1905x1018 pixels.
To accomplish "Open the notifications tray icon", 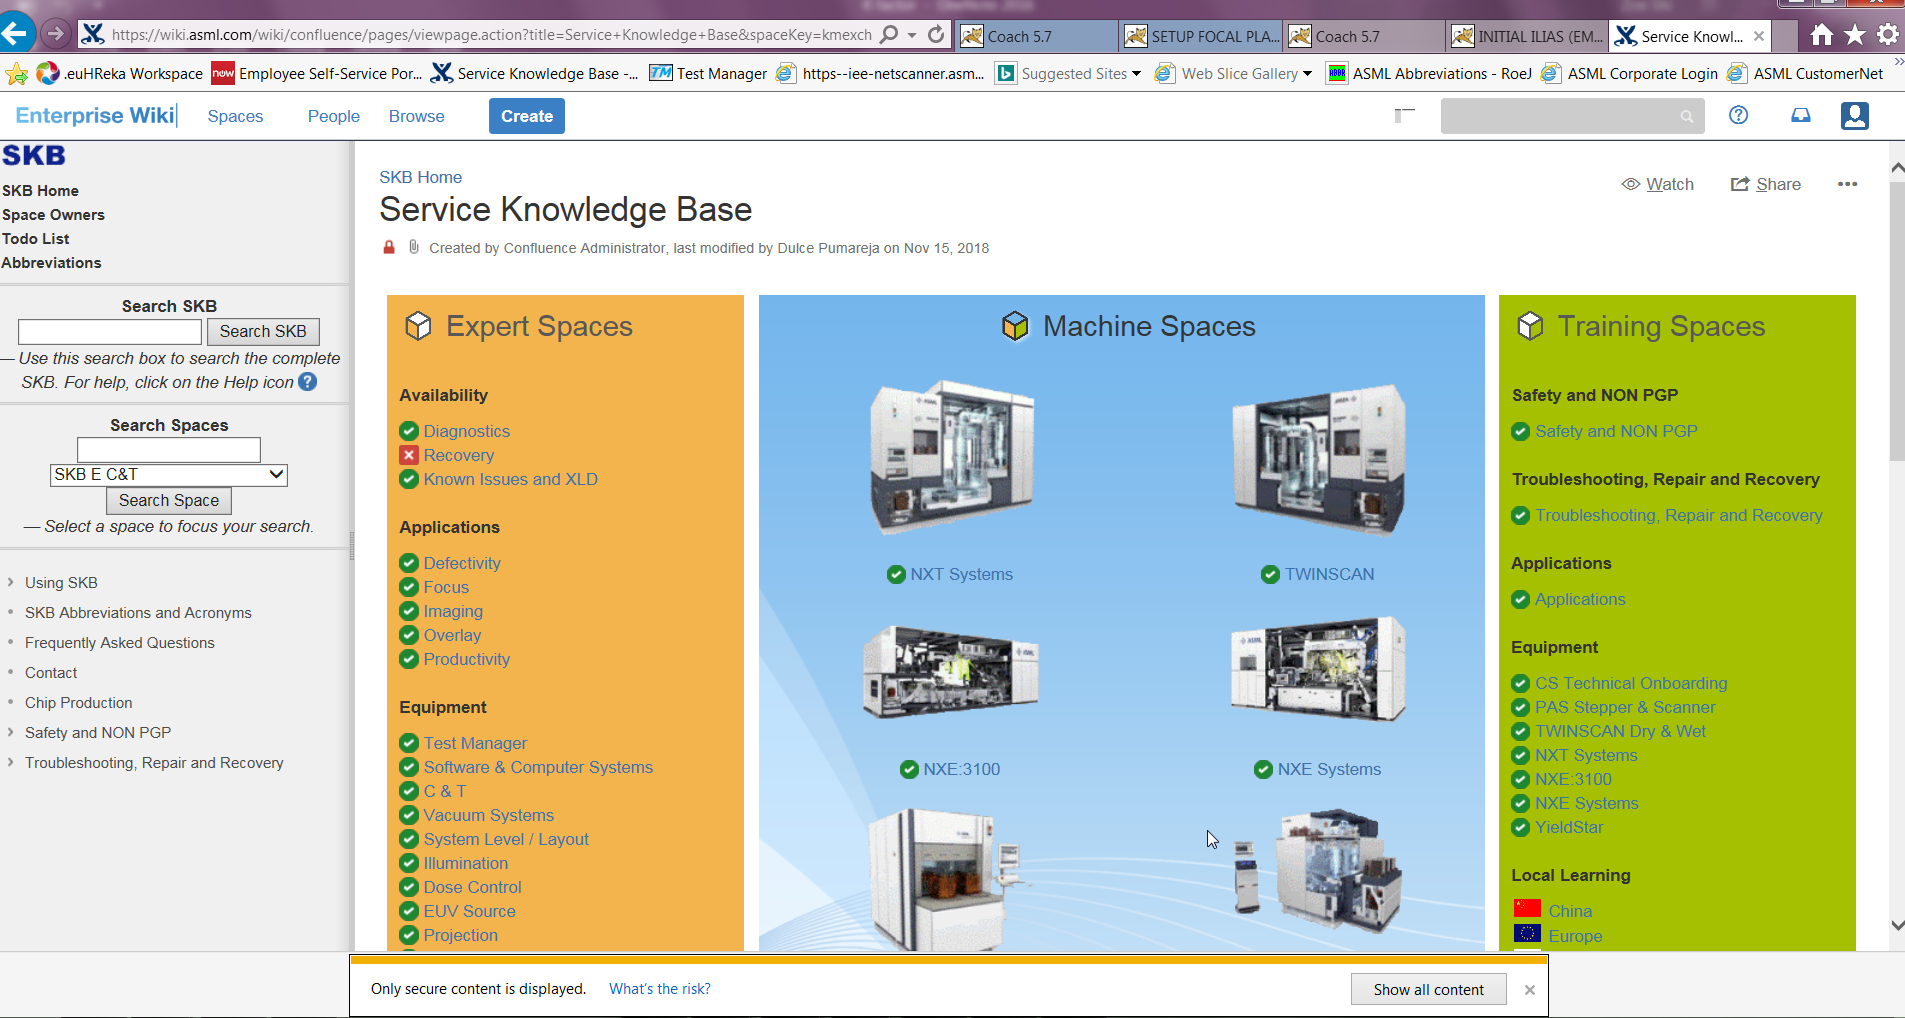I will 1800,116.
